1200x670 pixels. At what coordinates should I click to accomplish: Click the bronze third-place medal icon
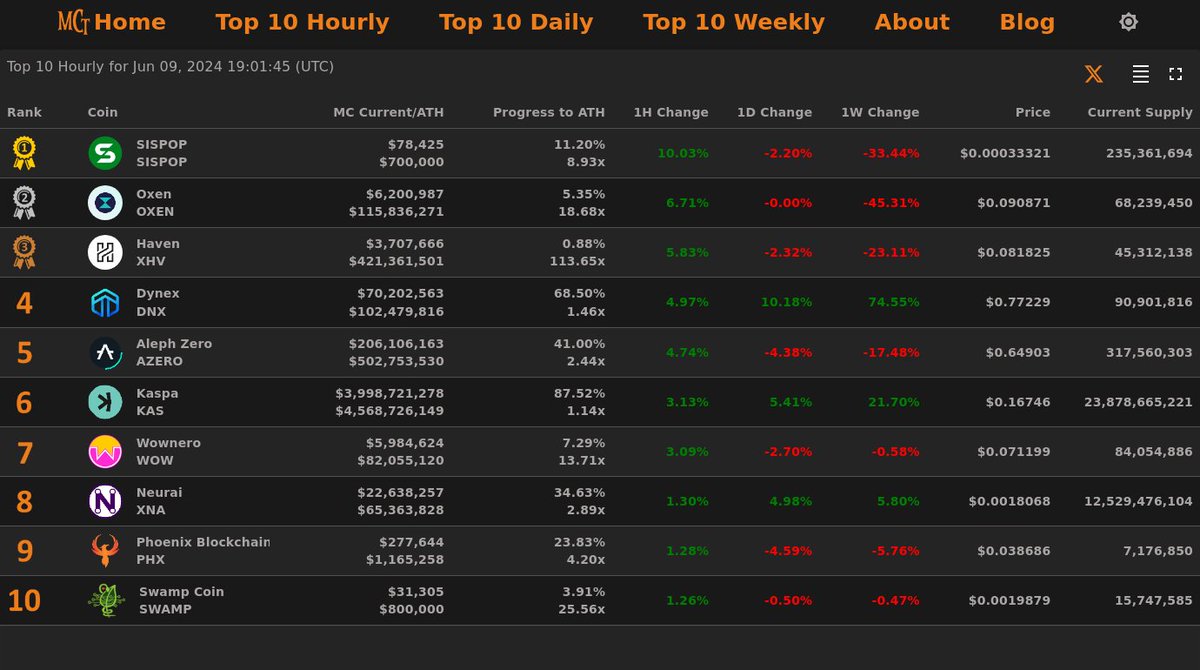[x=24, y=253]
